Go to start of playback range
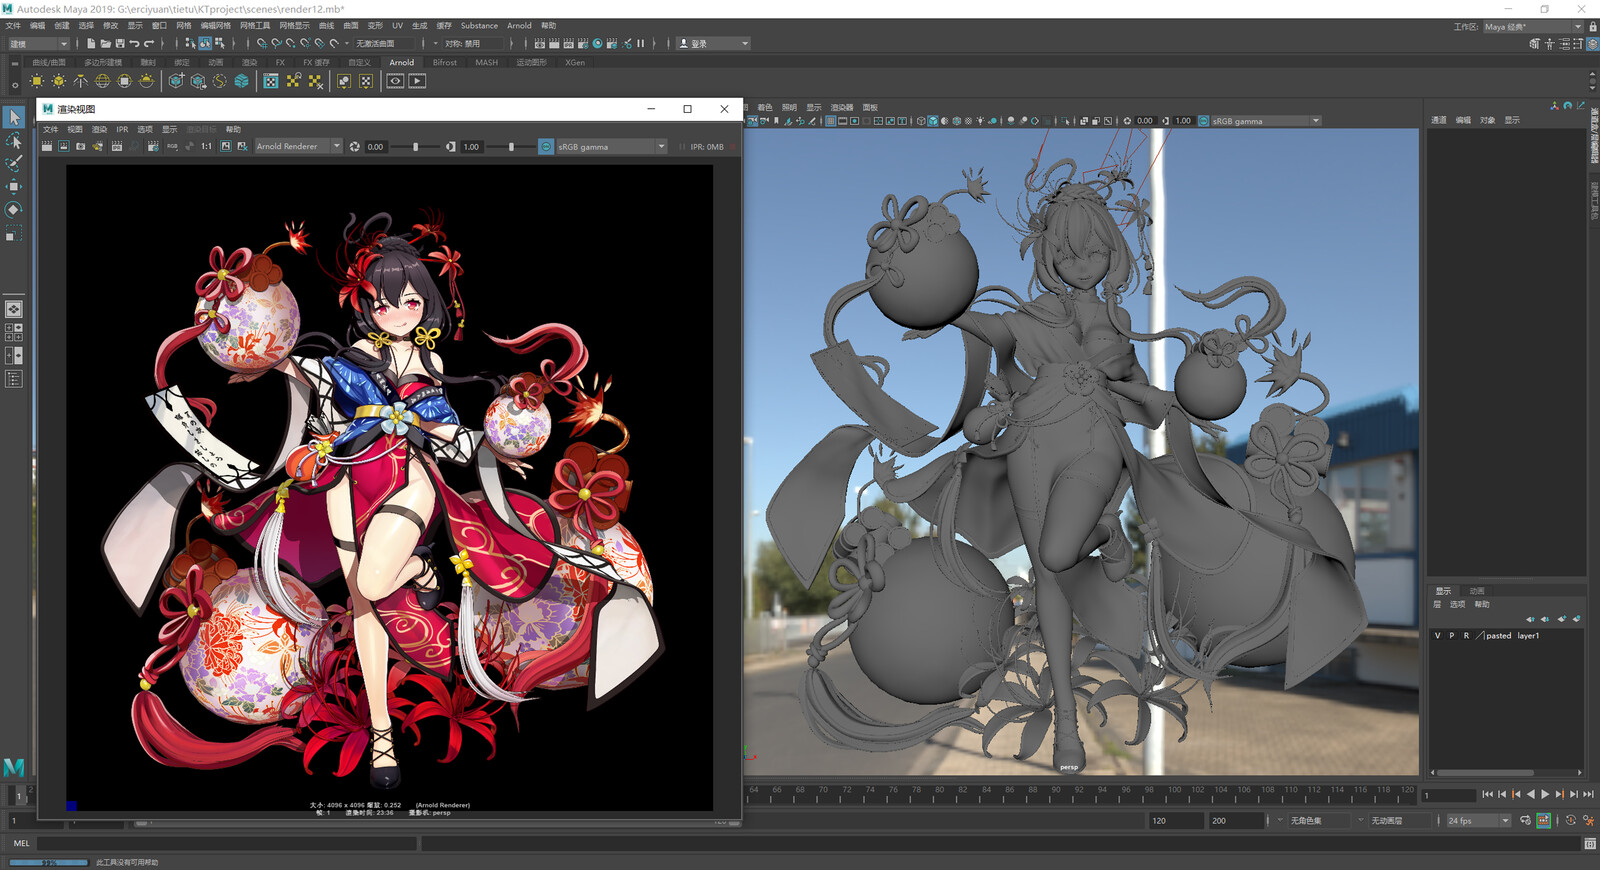 pos(1487,794)
